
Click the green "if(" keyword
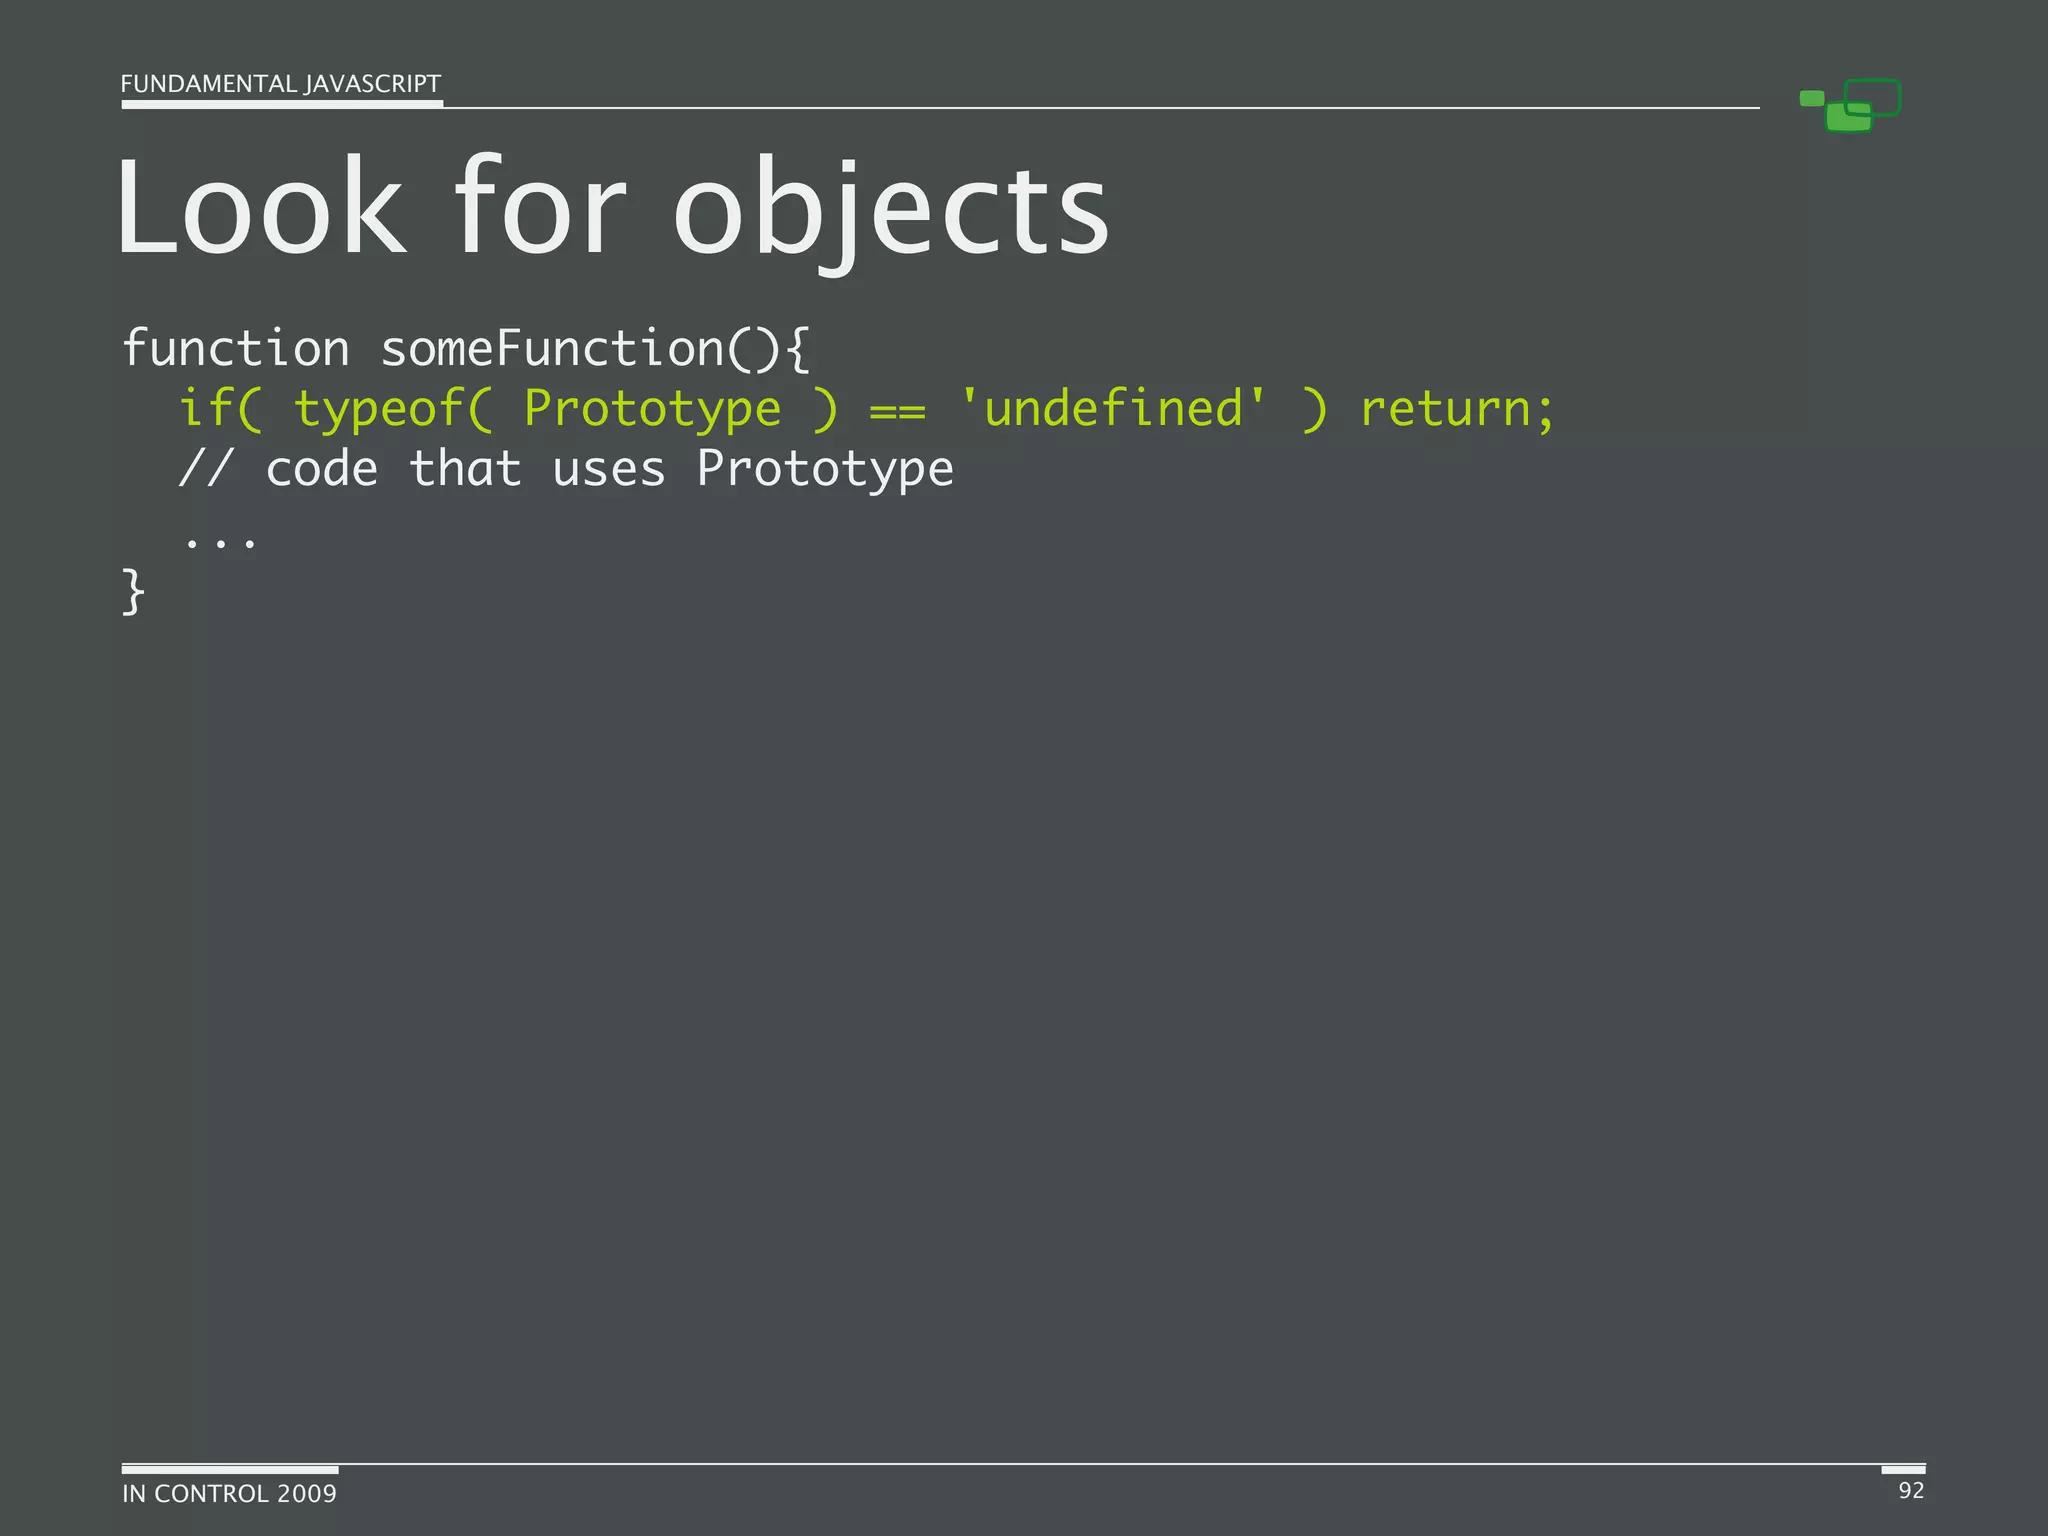220,409
